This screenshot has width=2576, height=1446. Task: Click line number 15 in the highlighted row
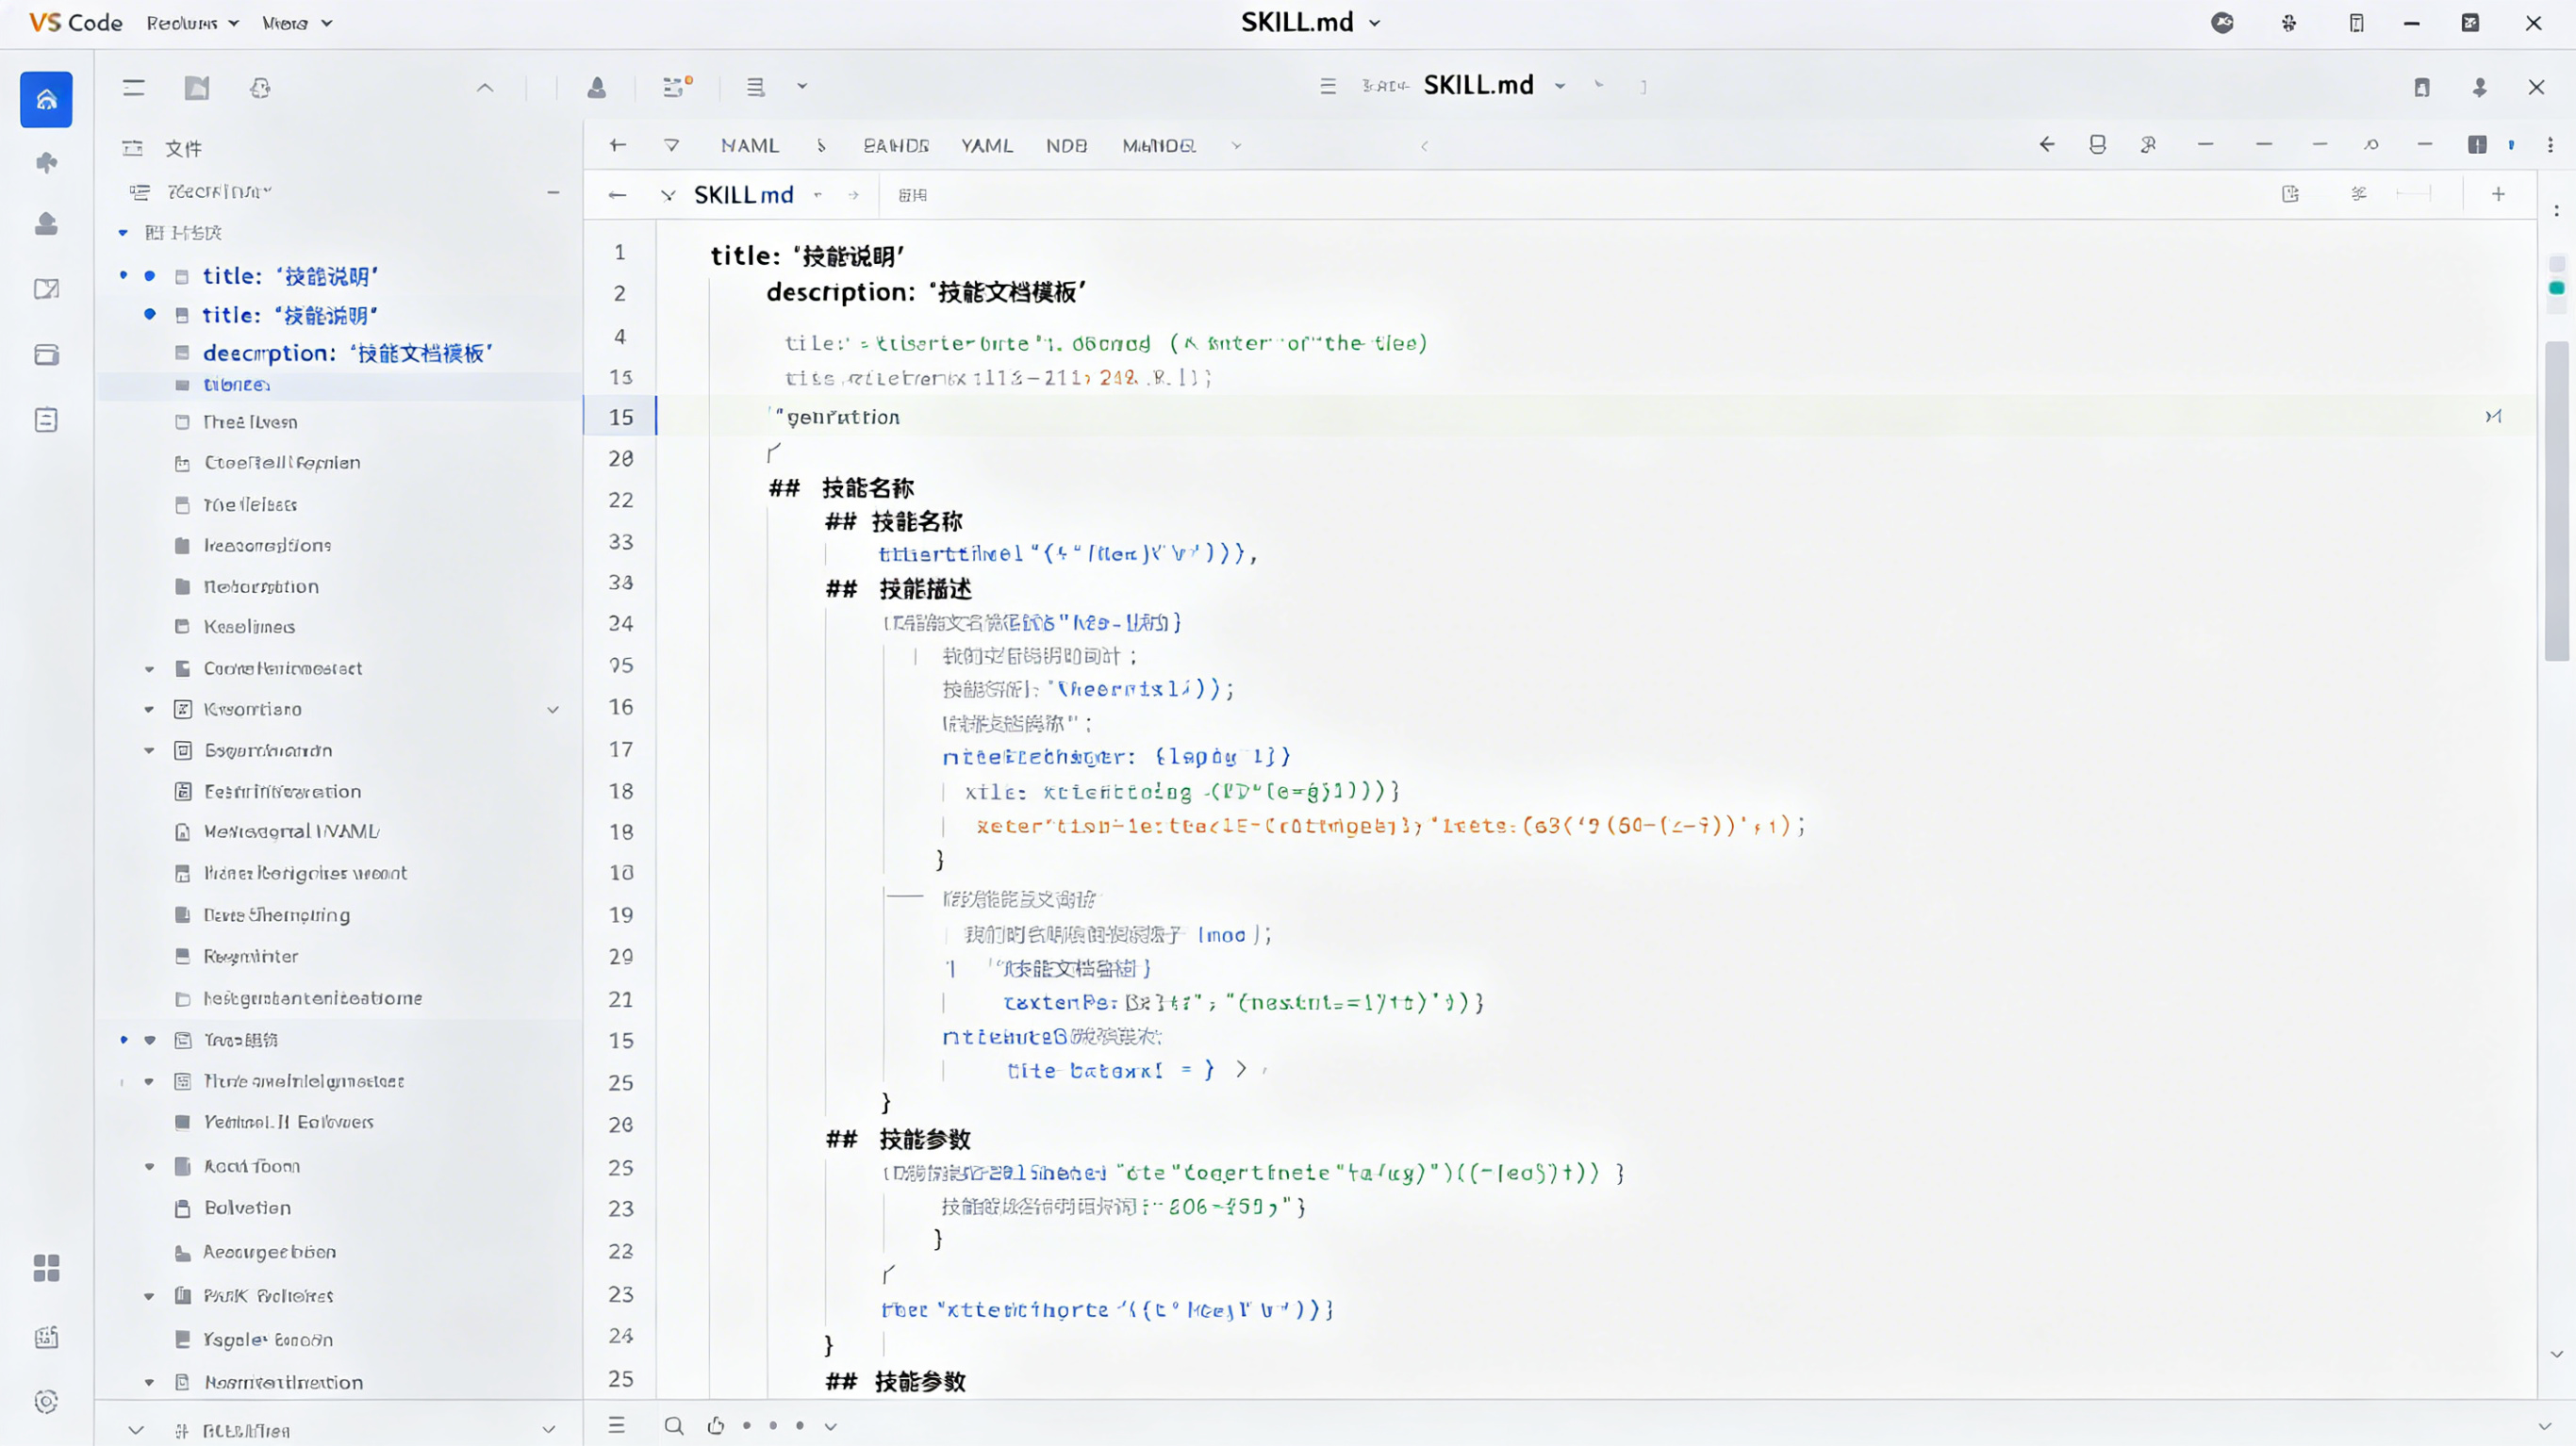(621, 417)
